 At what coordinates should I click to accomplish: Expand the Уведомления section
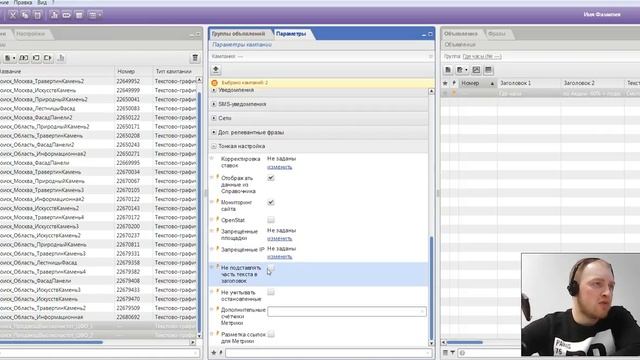pyautogui.click(x=214, y=90)
